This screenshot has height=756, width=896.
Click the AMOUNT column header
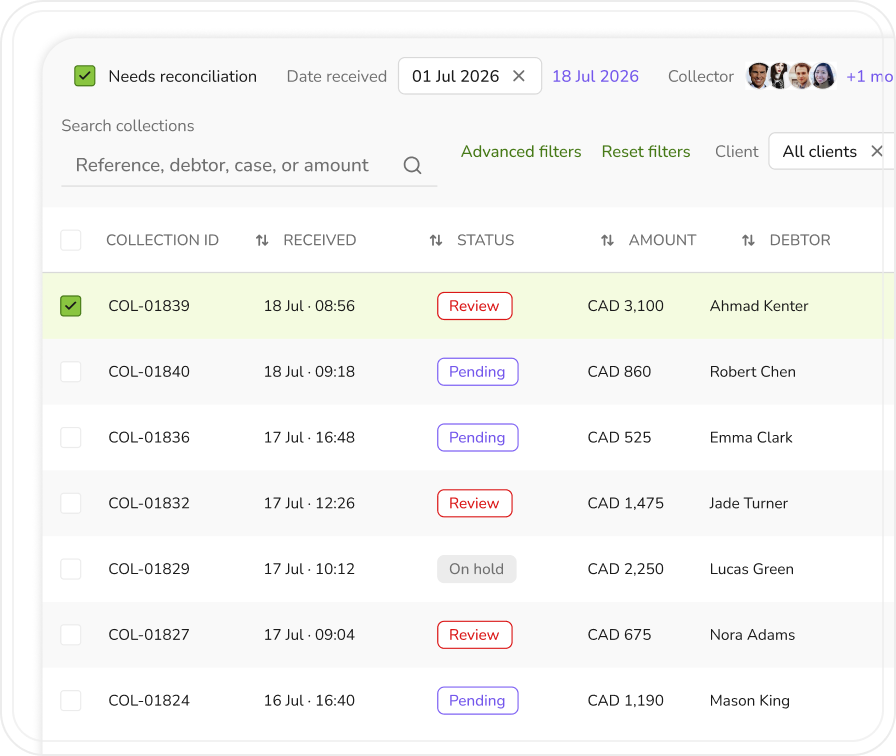[662, 240]
